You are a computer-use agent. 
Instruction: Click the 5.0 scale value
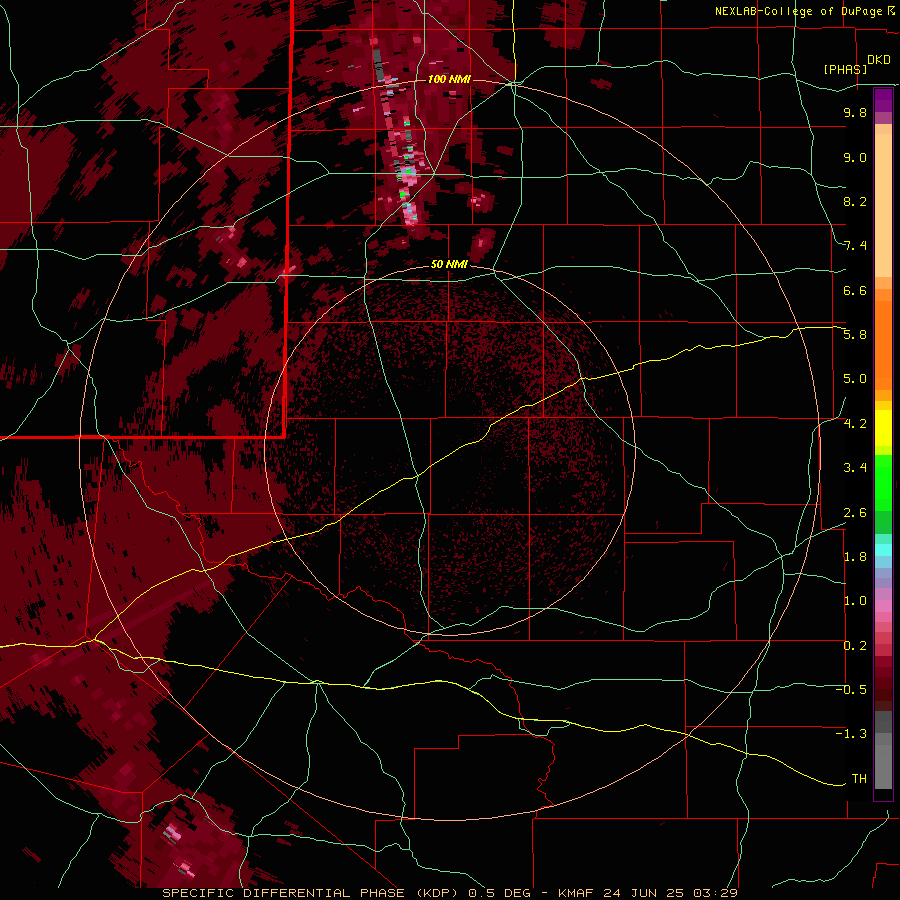(855, 379)
